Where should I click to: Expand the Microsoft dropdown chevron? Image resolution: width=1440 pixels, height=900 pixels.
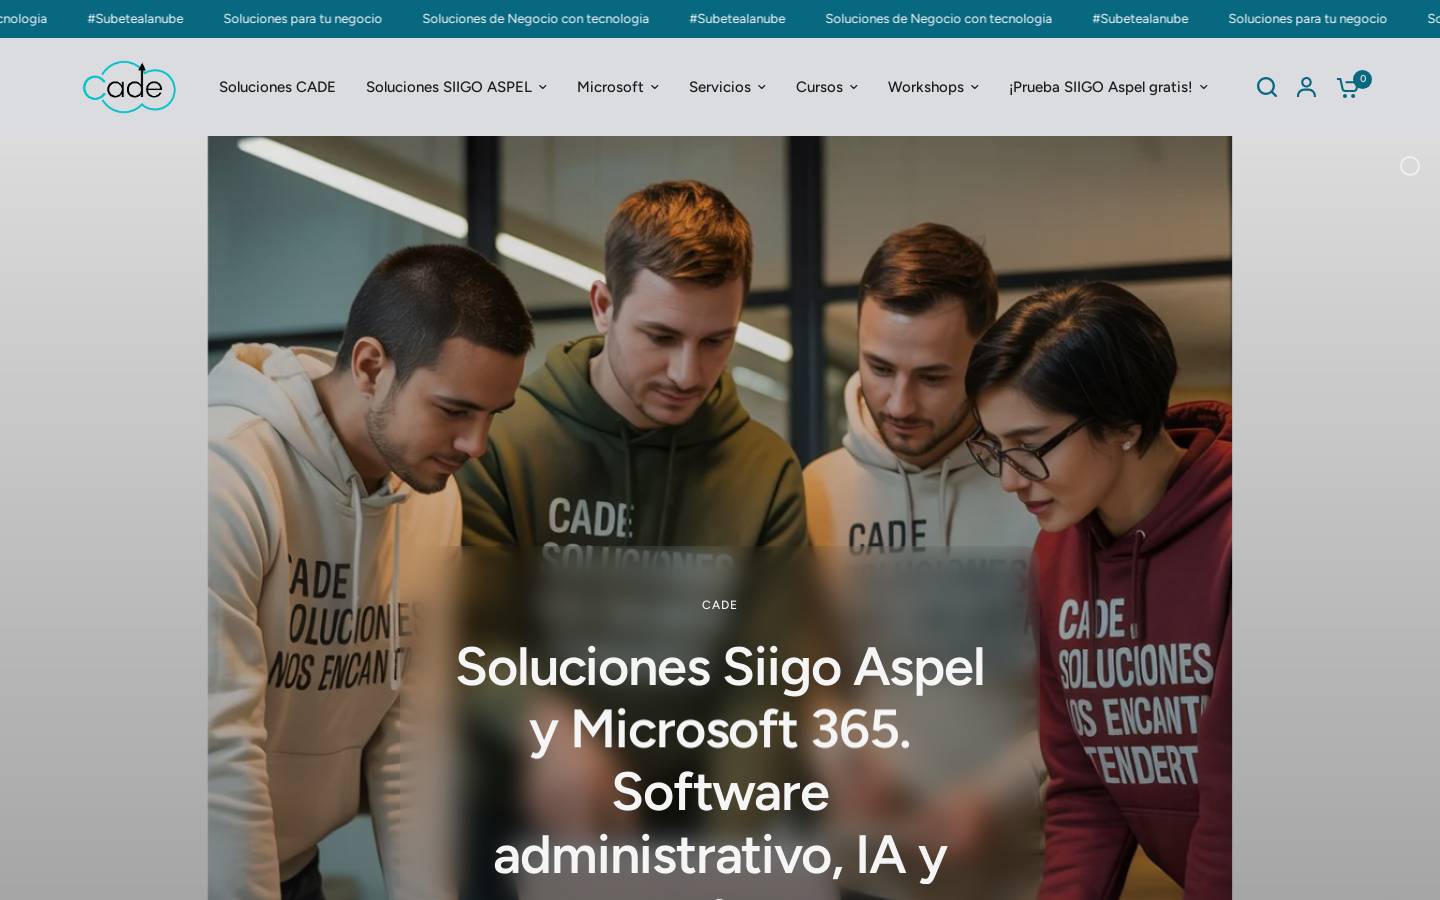(x=655, y=87)
